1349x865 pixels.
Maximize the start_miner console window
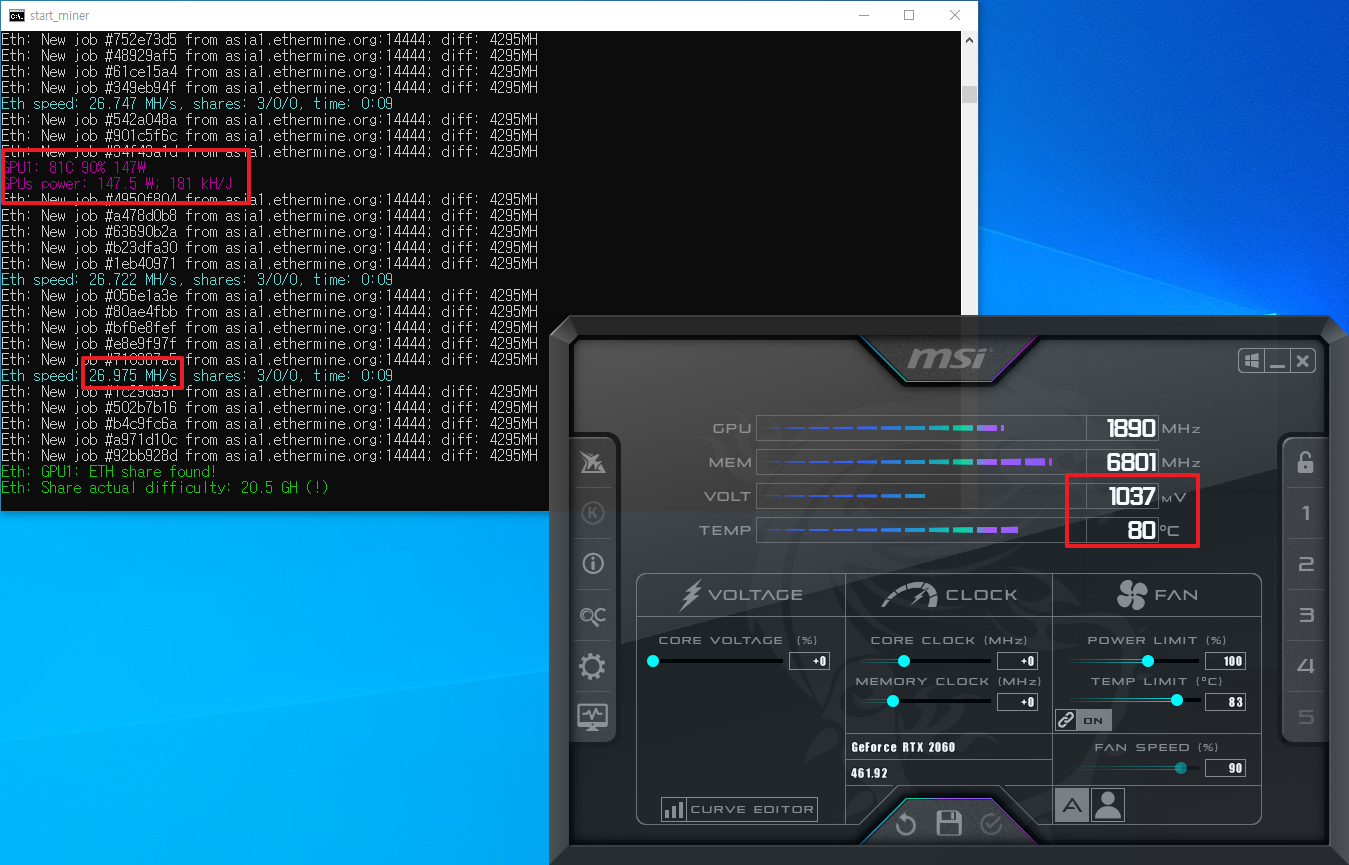(x=908, y=15)
